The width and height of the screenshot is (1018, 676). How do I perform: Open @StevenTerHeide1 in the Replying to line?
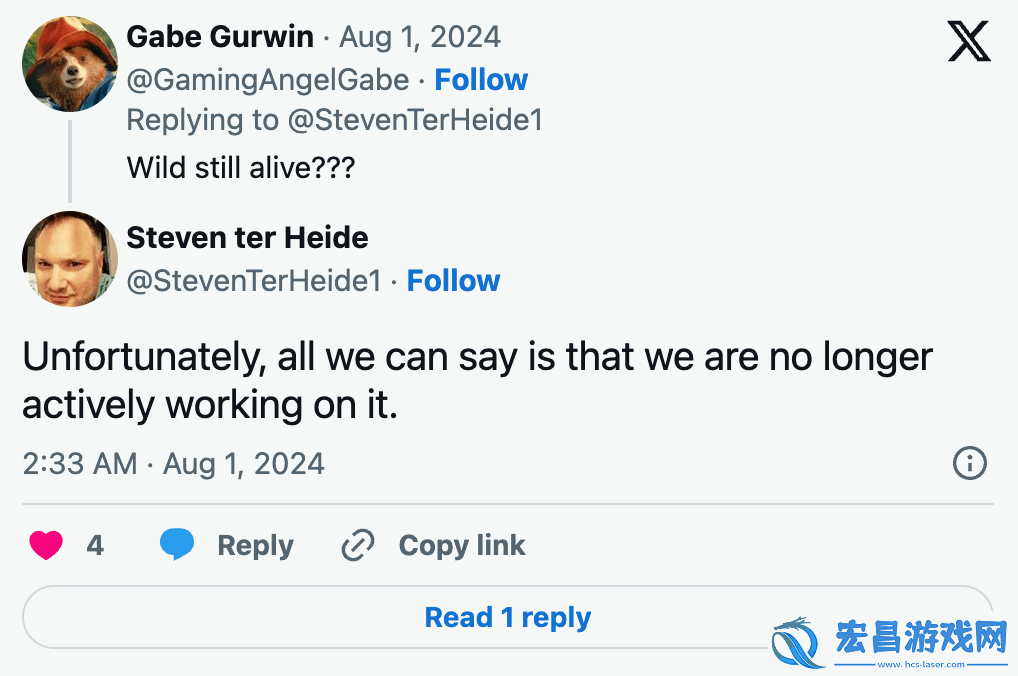(415, 120)
